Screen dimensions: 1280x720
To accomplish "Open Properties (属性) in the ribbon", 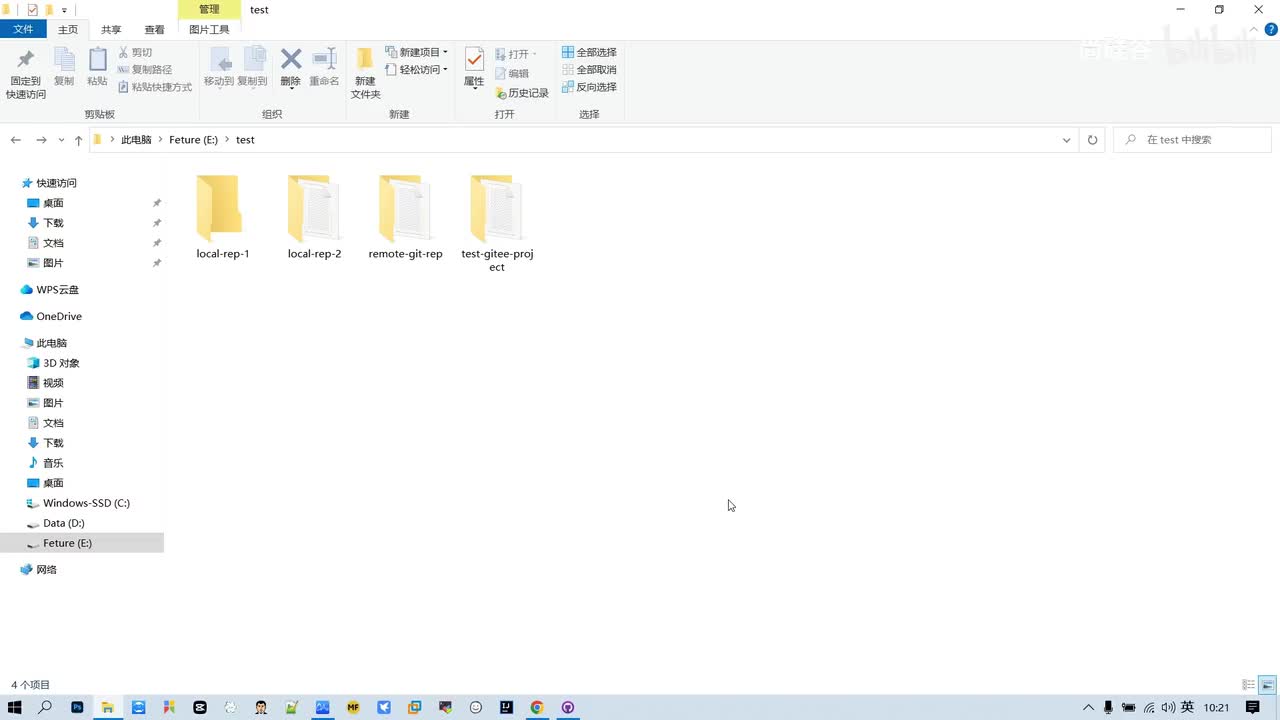I will 474,68.
